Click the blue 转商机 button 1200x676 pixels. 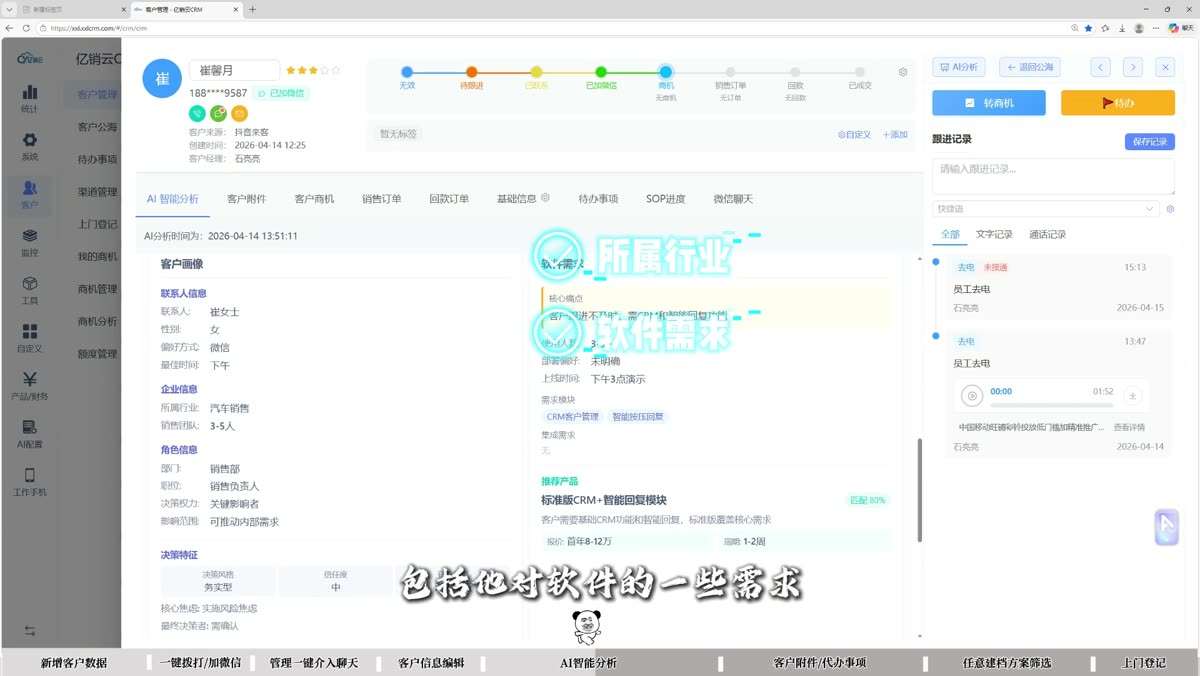click(989, 103)
